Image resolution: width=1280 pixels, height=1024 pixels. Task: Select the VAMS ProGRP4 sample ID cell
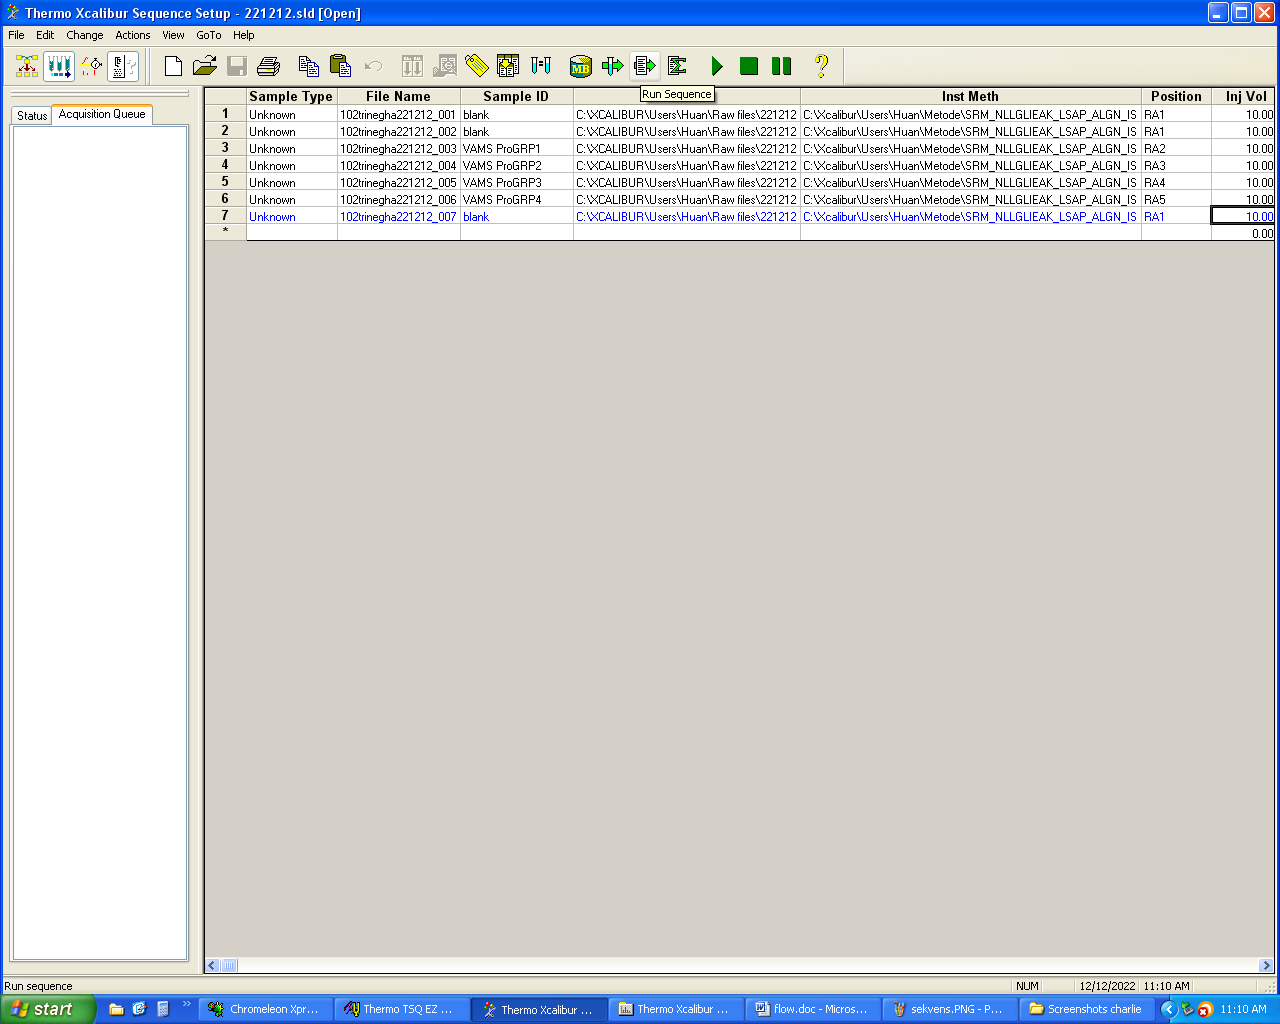click(x=516, y=200)
